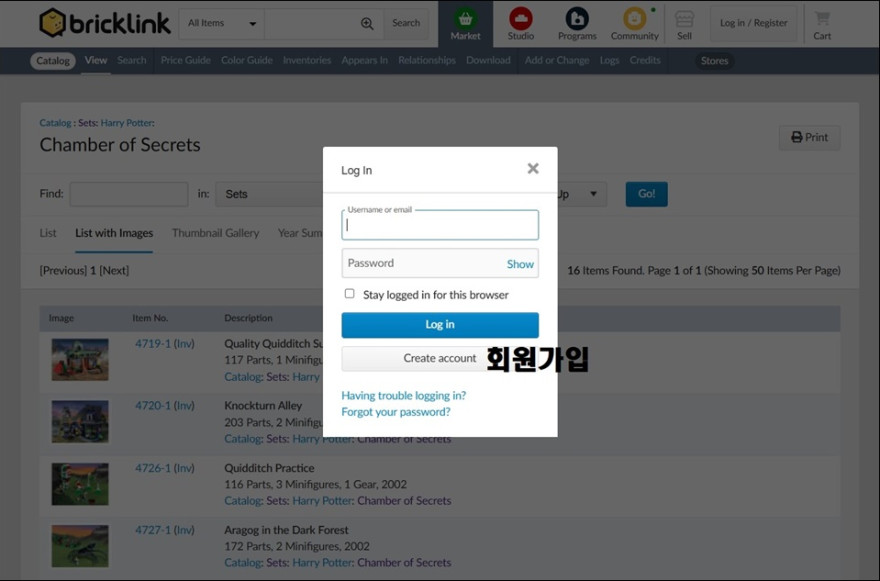Open the sort order dropdown beside Go!
Viewport: 880px width, 581px height.
581,194
